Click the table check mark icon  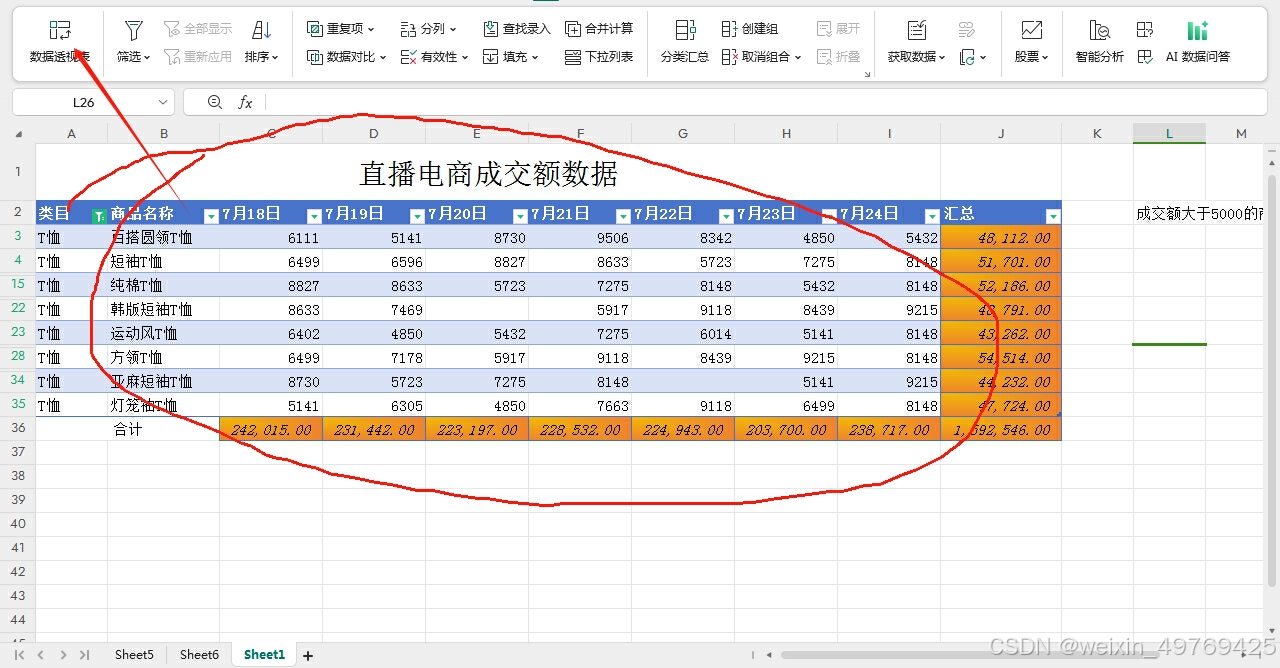point(1145,58)
